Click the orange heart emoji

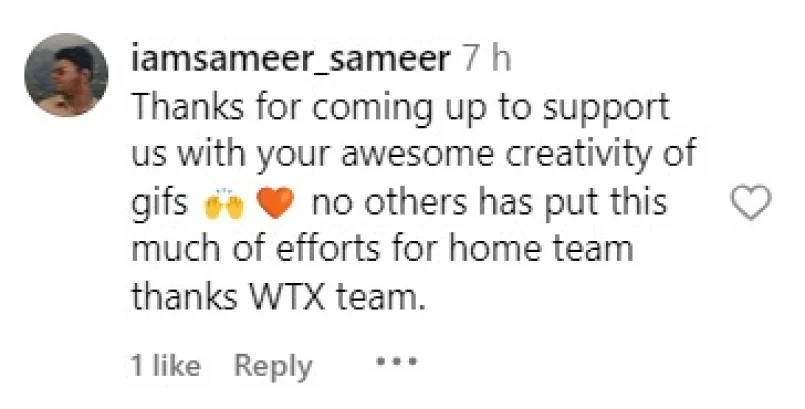pyautogui.click(x=275, y=204)
